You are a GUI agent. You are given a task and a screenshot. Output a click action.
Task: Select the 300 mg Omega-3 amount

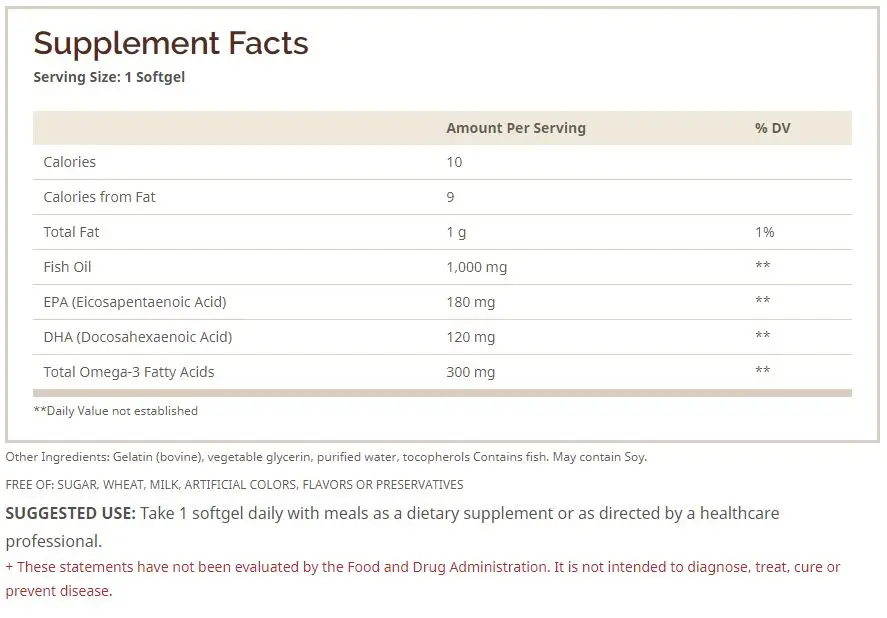471,372
